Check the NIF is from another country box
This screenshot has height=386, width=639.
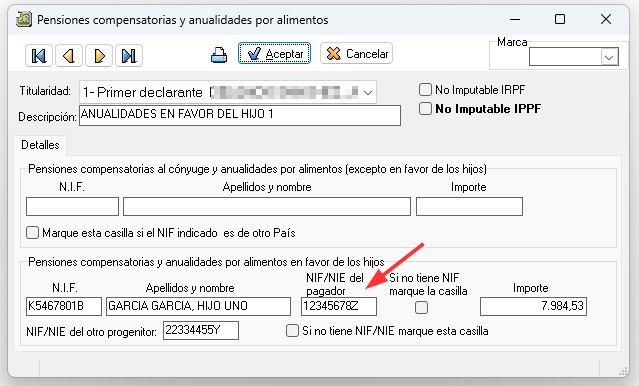pyautogui.click(x=33, y=233)
